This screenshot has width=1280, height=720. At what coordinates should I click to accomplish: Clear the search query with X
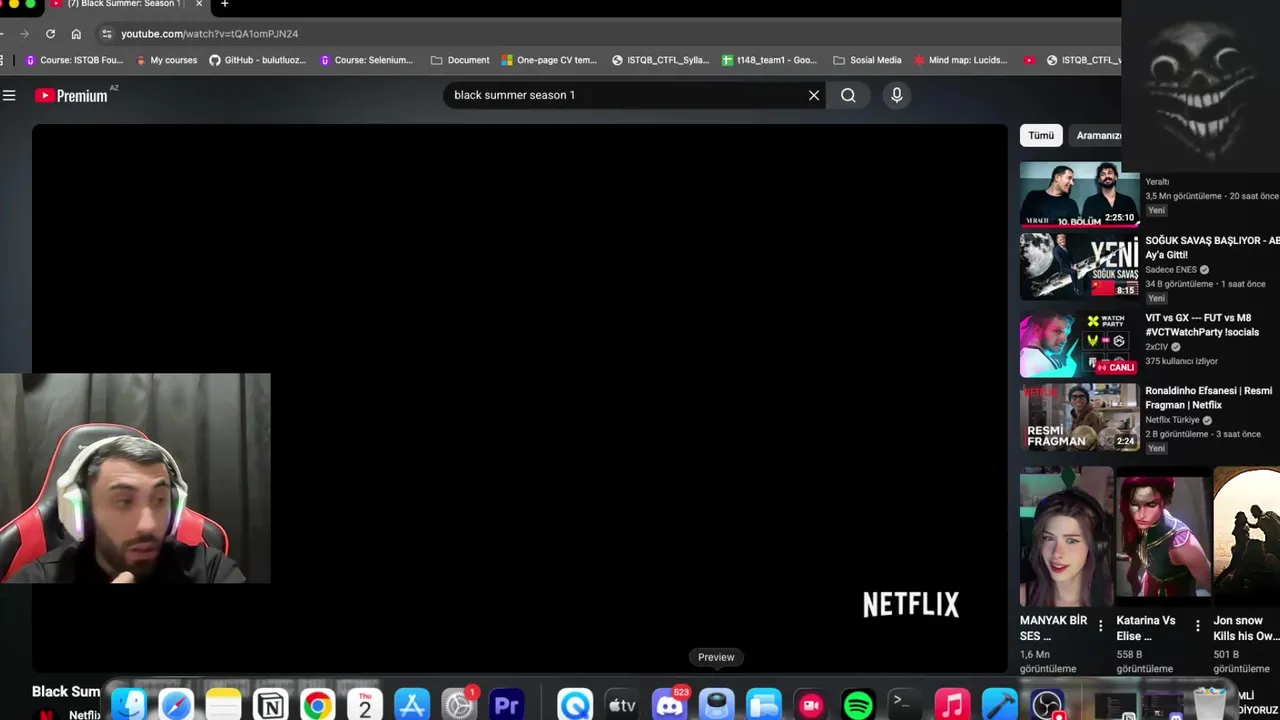pos(814,95)
